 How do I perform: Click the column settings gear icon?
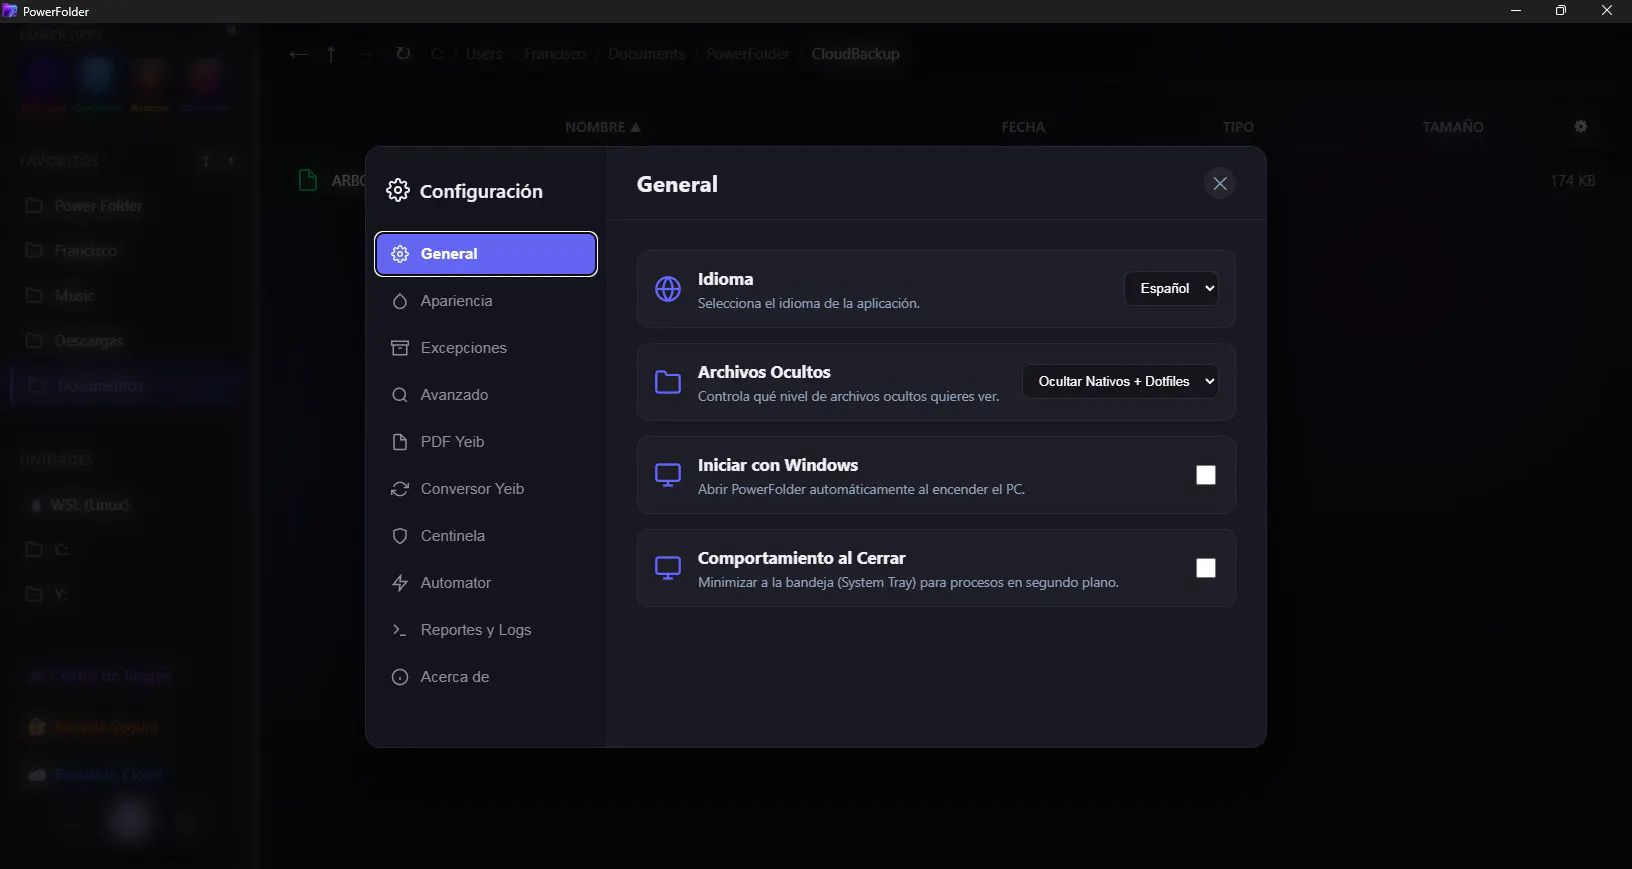(1581, 127)
